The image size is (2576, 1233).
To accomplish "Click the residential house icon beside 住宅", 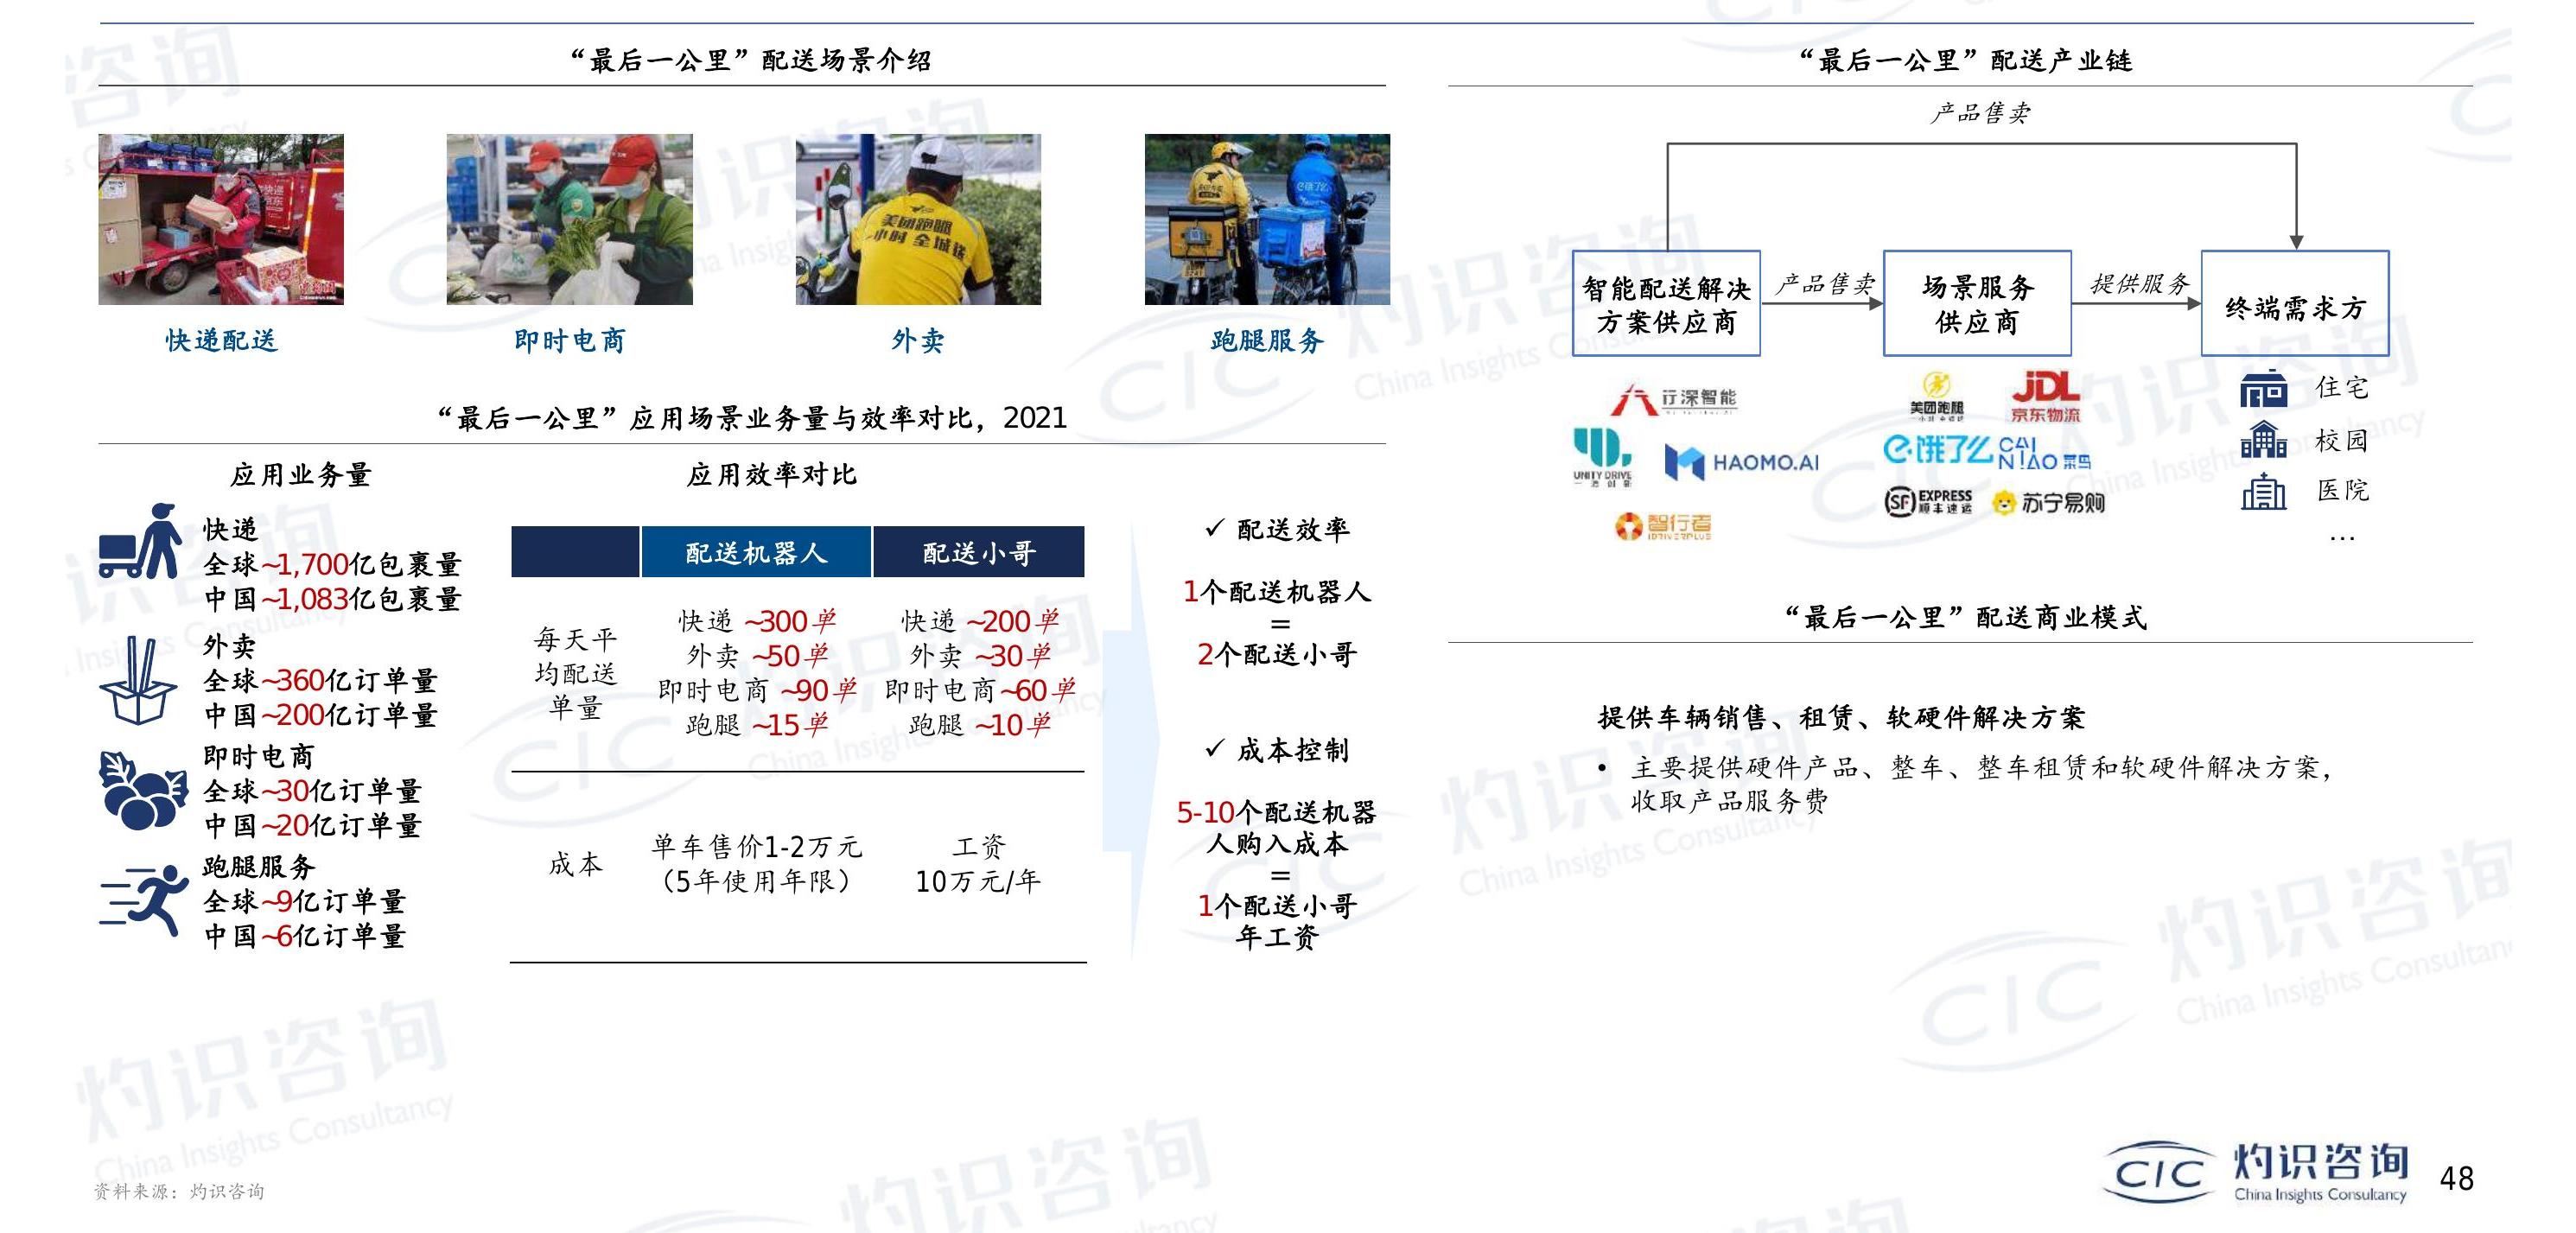I will (x=2263, y=388).
